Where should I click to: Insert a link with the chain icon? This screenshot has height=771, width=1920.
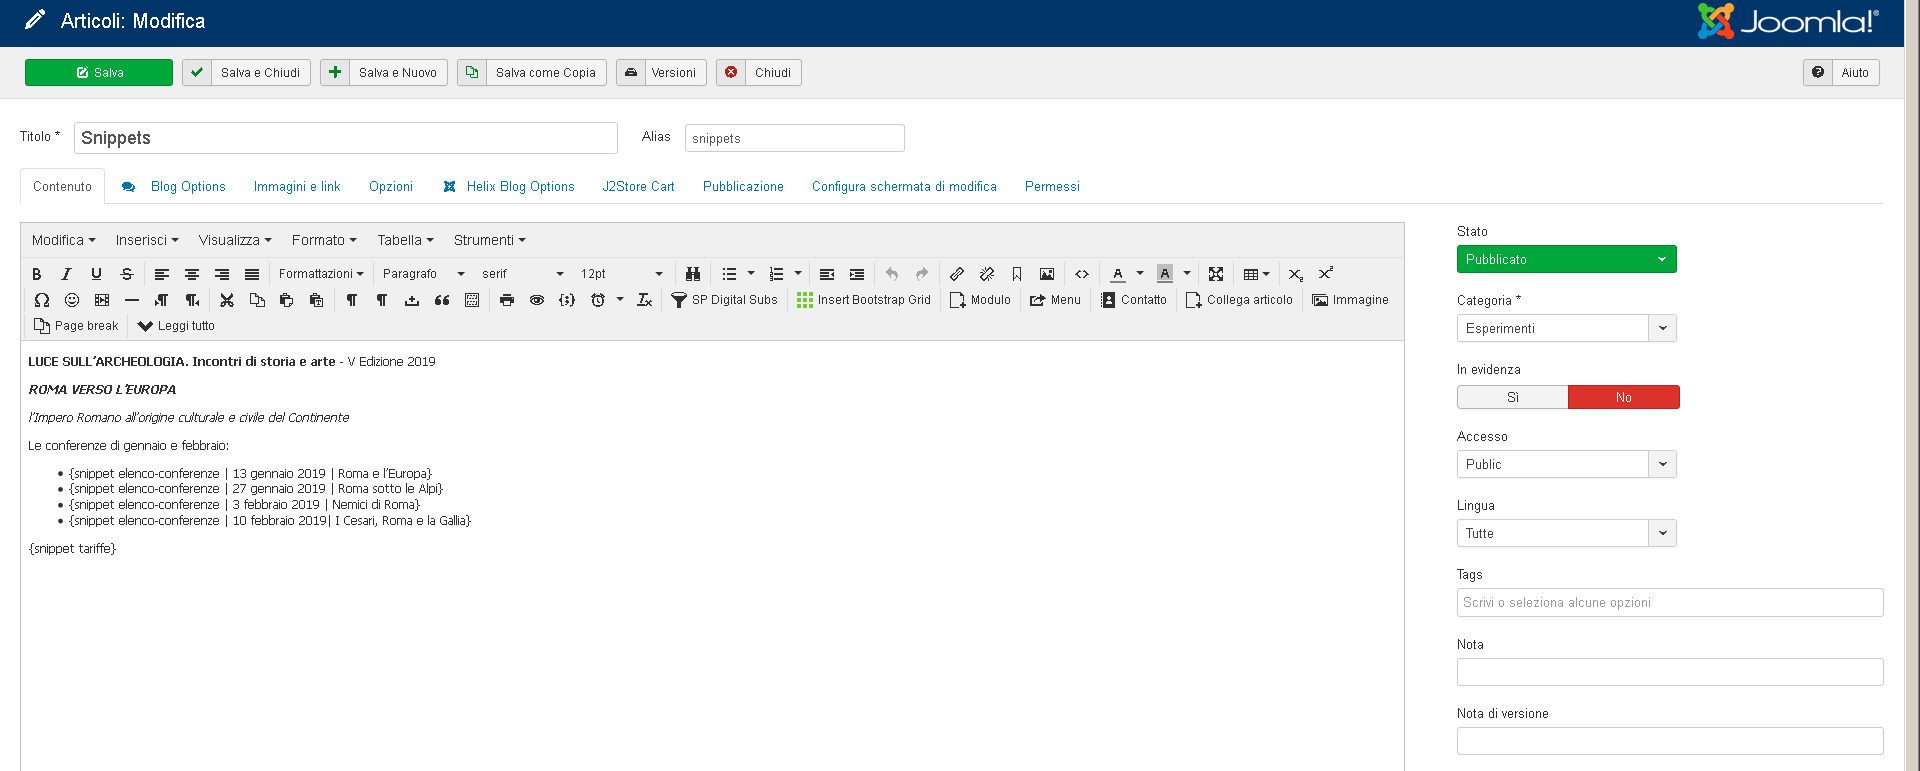click(957, 274)
